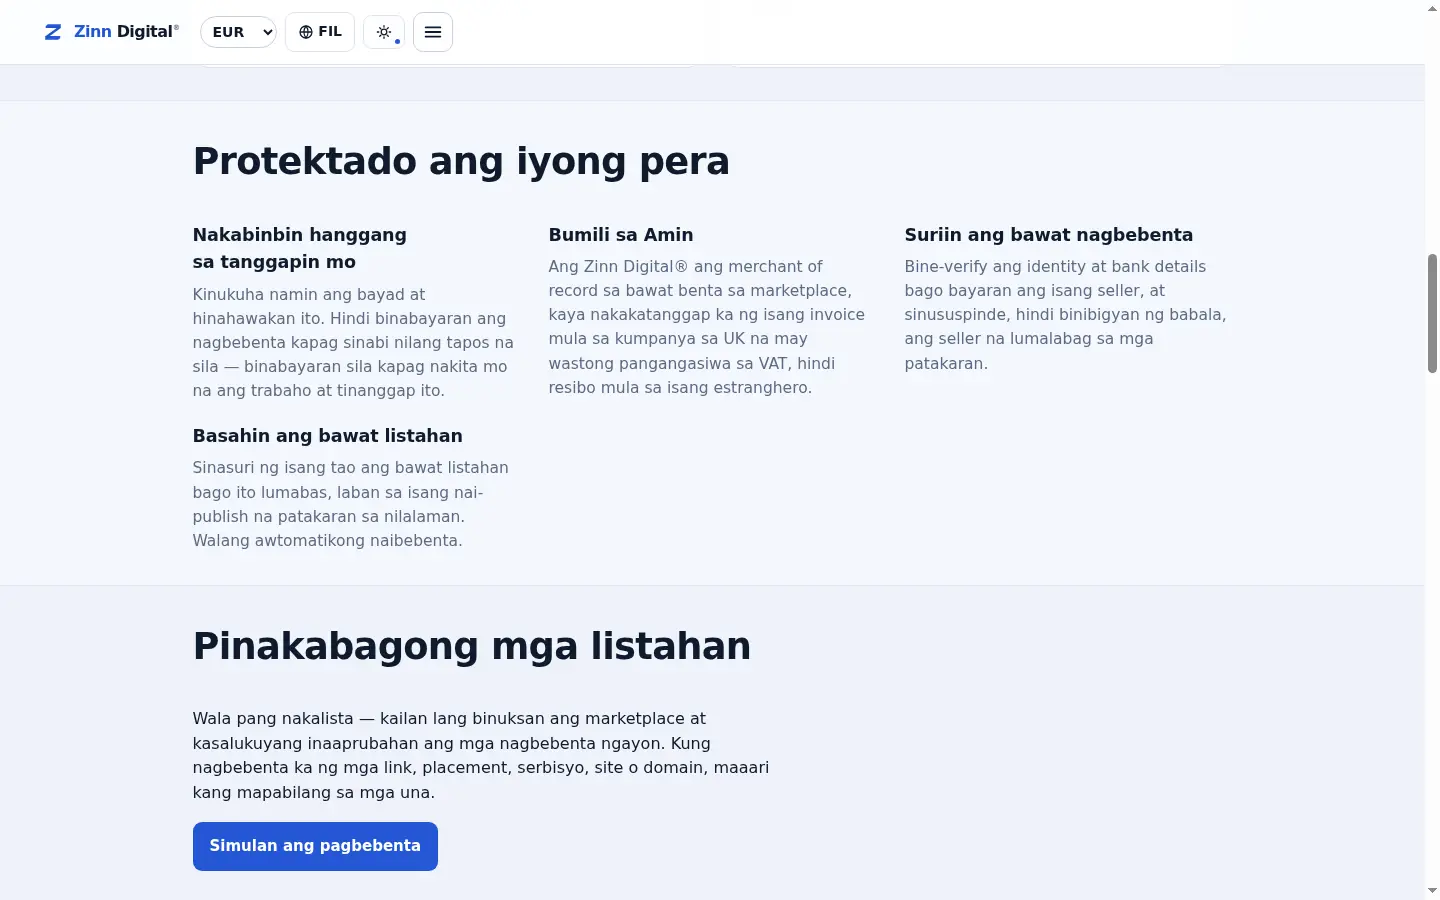Click the vertical scrollbar thumb

pyautogui.click(x=1432, y=313)
